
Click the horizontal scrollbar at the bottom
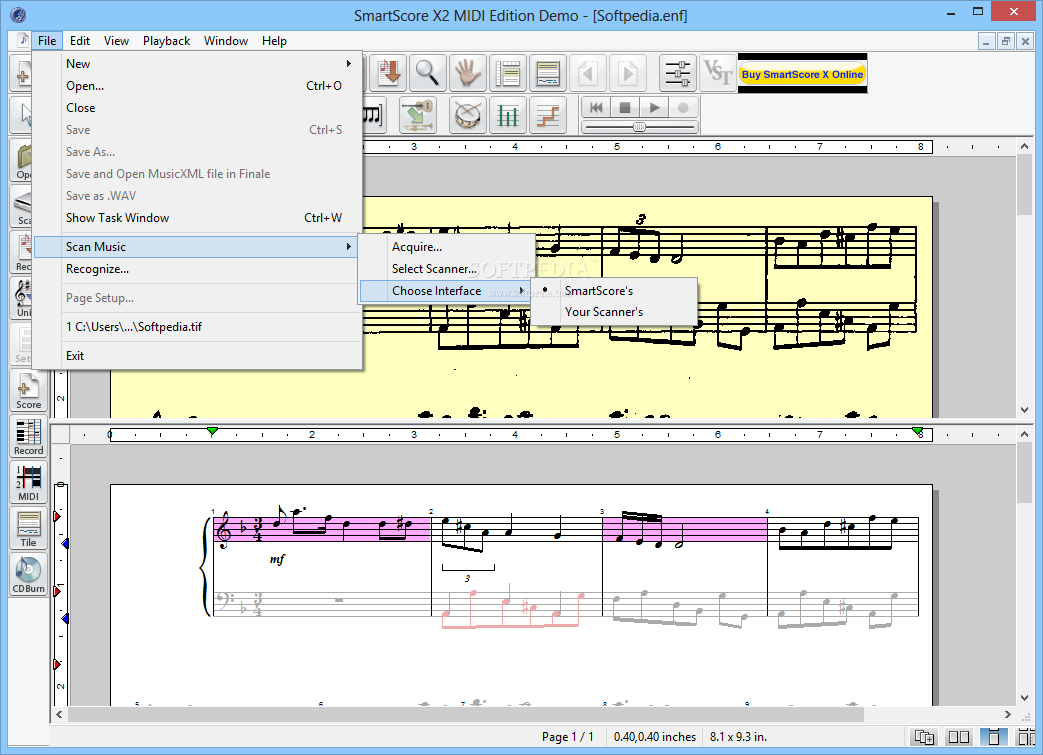coord(466,714)
